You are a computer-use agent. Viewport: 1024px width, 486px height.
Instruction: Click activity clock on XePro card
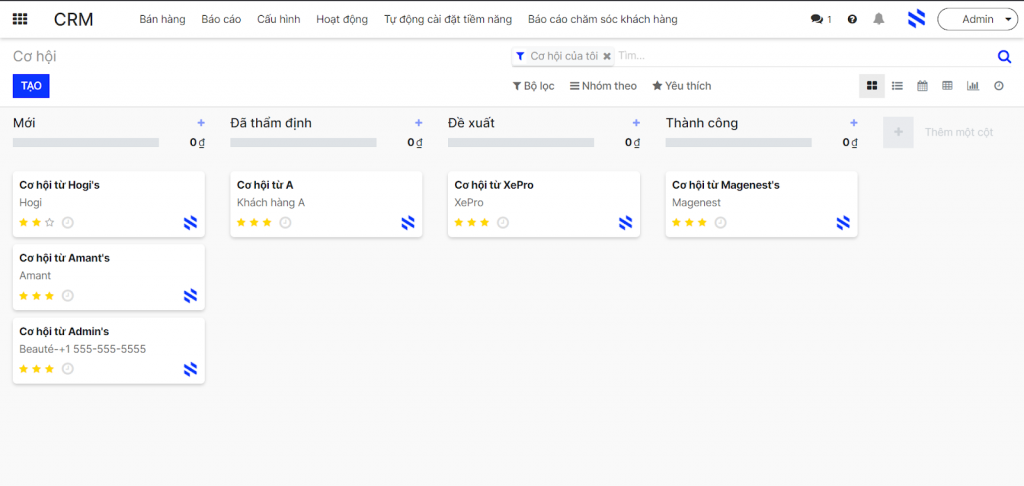[x=502, y=223]
